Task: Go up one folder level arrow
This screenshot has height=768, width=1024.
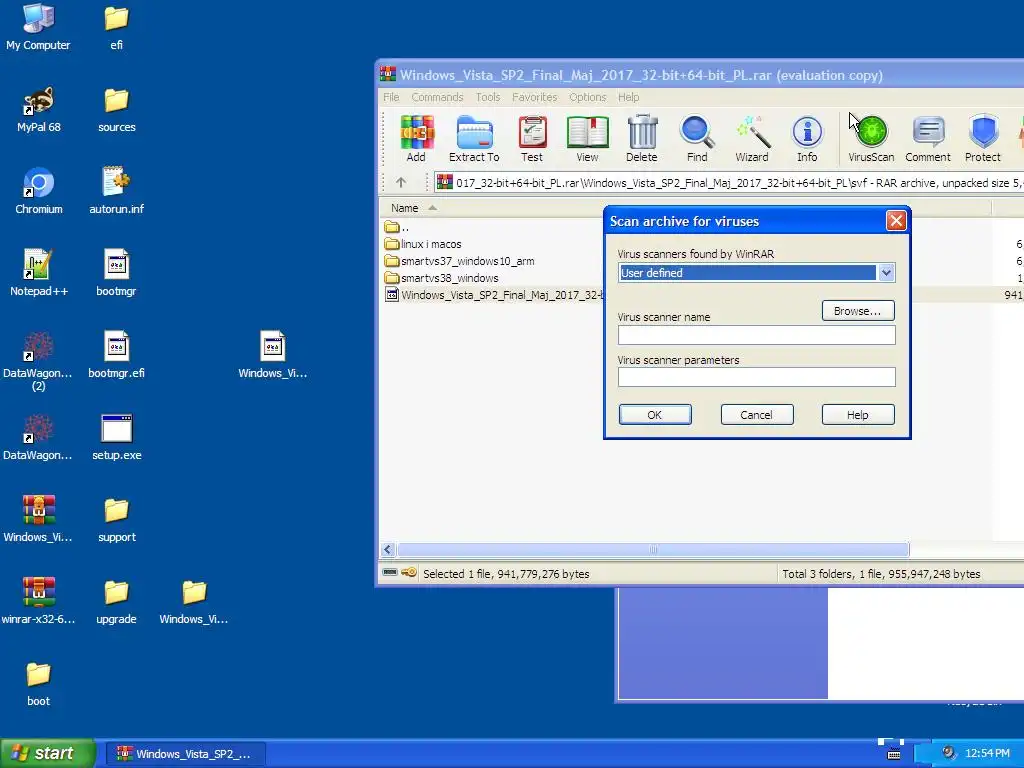Action: pos(400,182)
